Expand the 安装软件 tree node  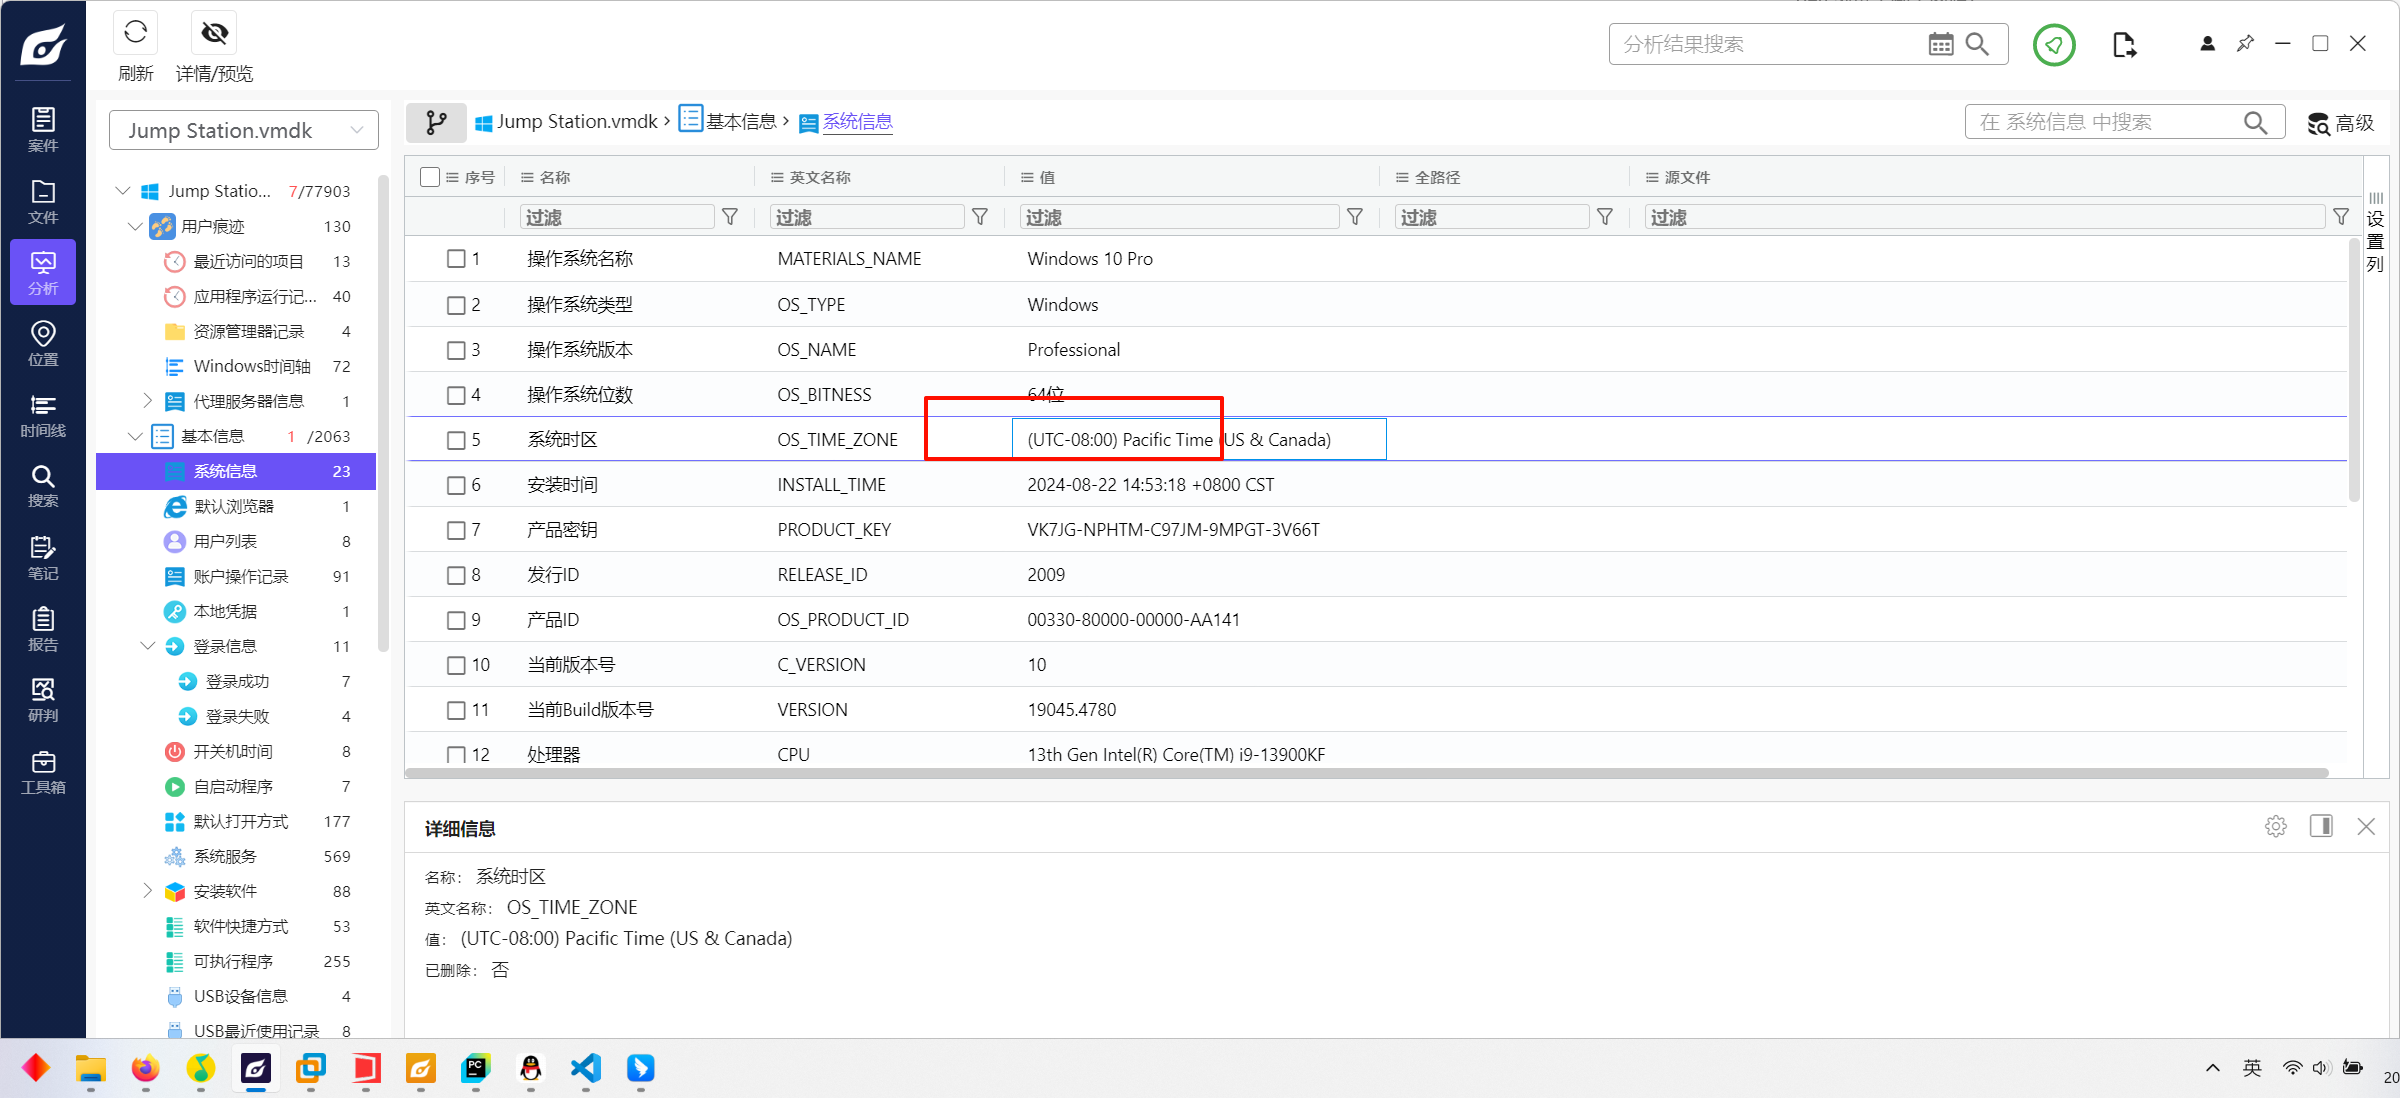[148, 891]
